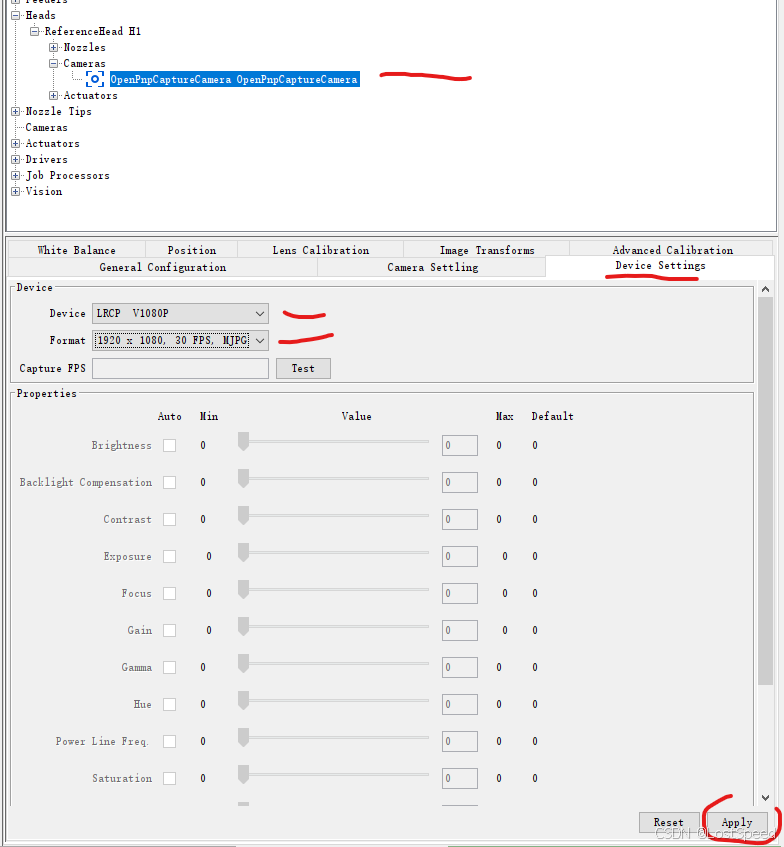Select the OpenPnpCaptureCamera camera icon
The width and height of the screenshot is (784, 847).
[95, 79]
